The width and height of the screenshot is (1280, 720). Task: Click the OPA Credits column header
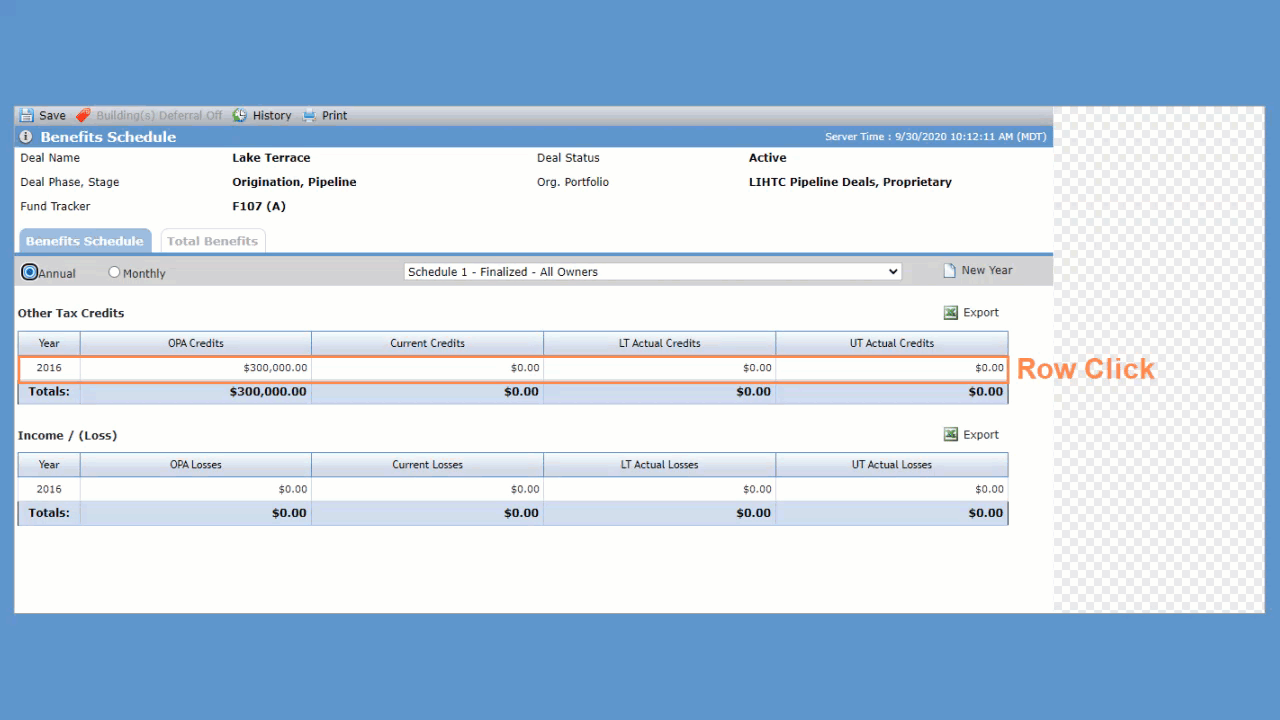pyautogui.click(x=196, y=343)
